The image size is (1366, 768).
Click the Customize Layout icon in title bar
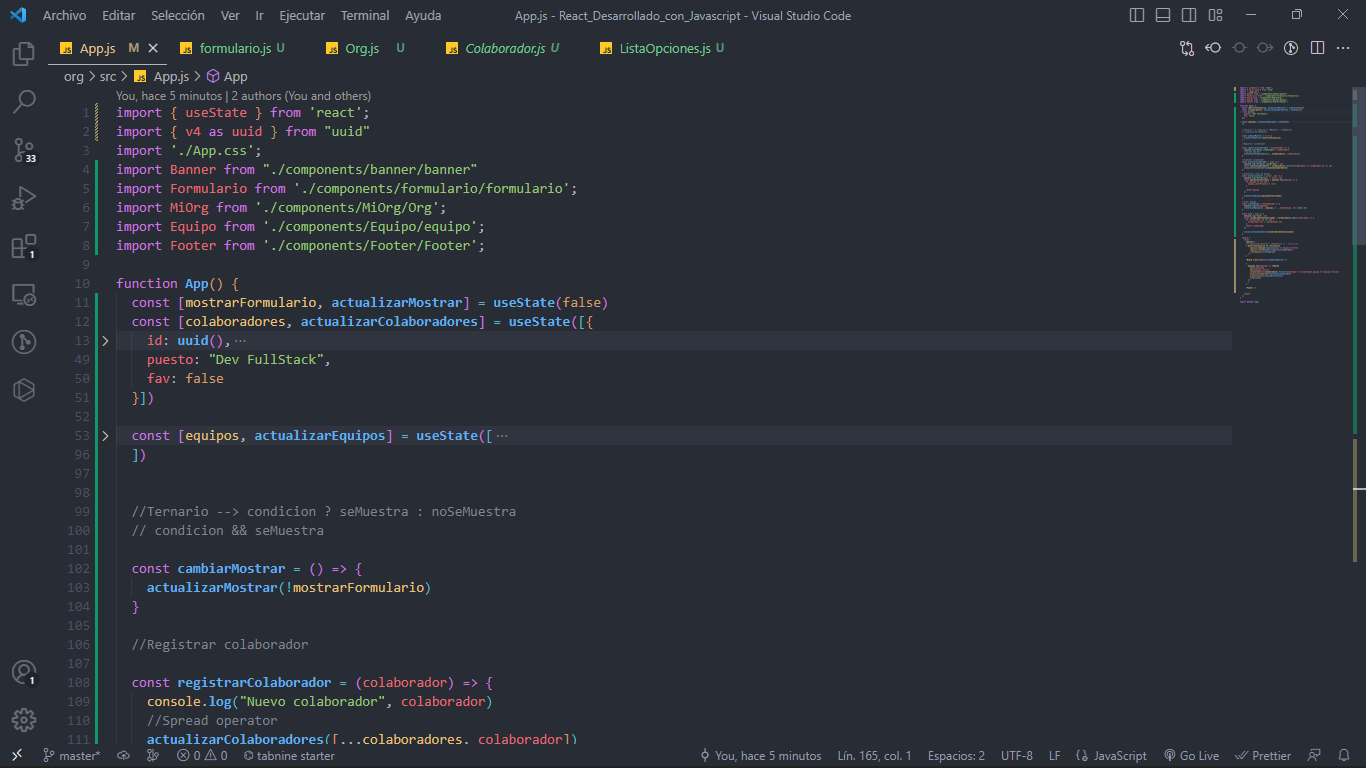coord(1215,15)
